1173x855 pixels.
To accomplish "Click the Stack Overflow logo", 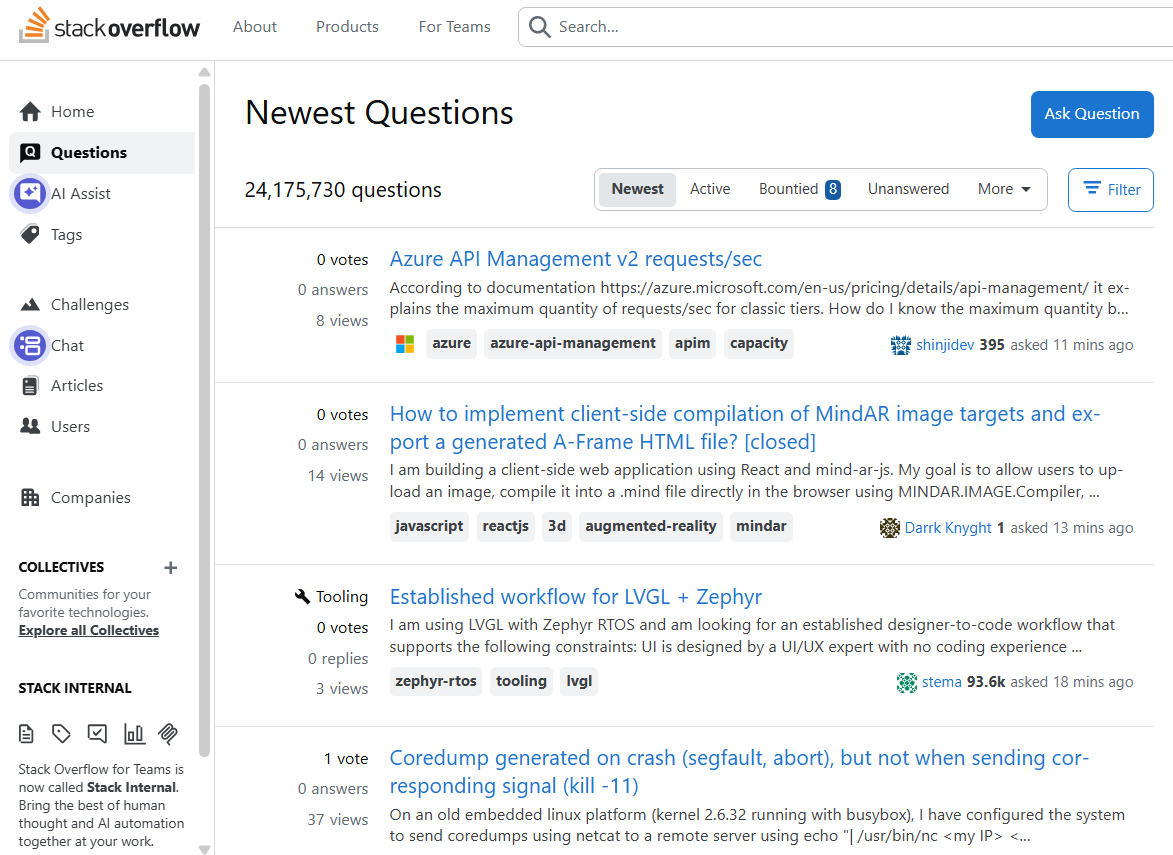I will click(109, 27).
